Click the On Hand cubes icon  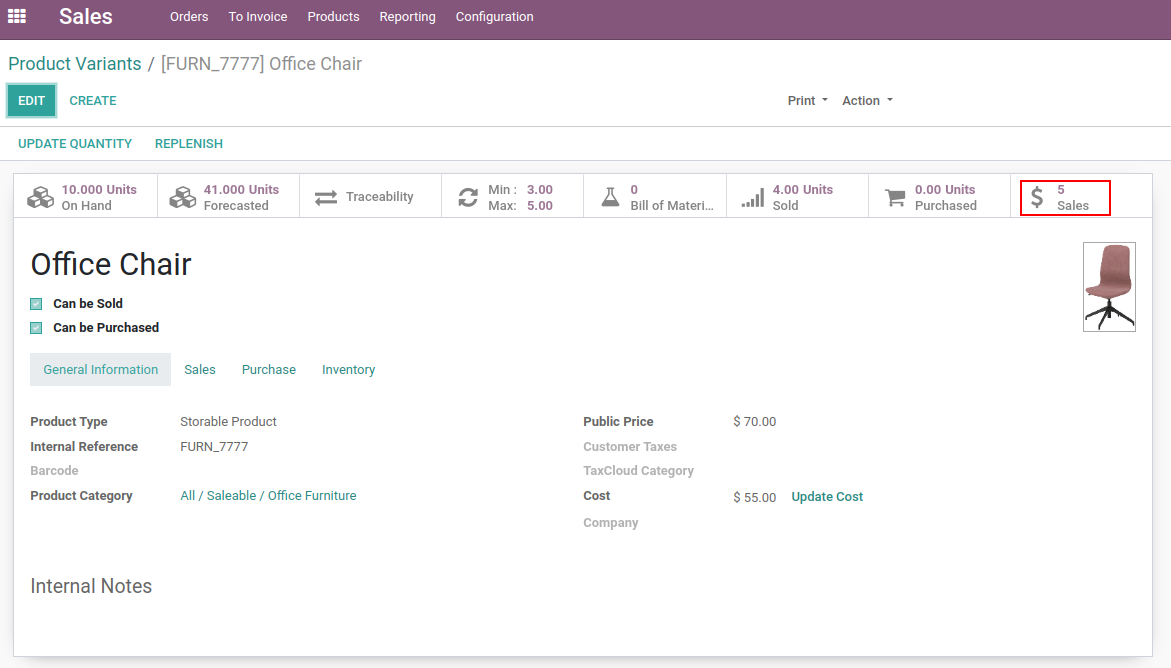tap(40, 197)
